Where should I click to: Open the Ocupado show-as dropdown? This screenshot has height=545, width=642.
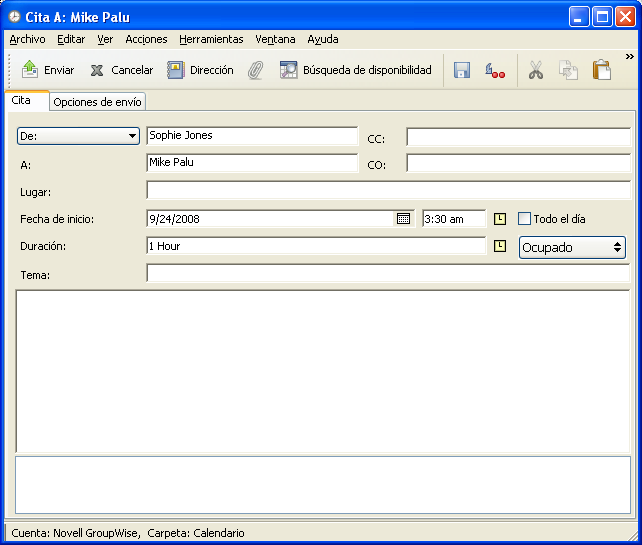pos(572,247)
